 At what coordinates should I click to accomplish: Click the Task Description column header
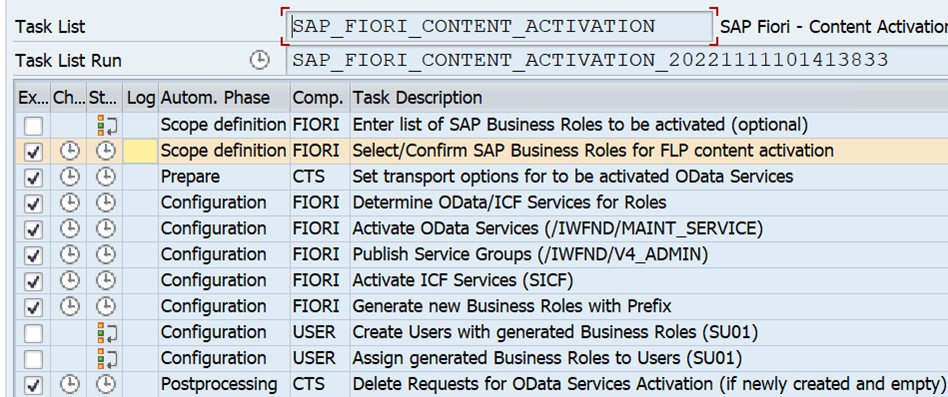(x=417, y=97)
